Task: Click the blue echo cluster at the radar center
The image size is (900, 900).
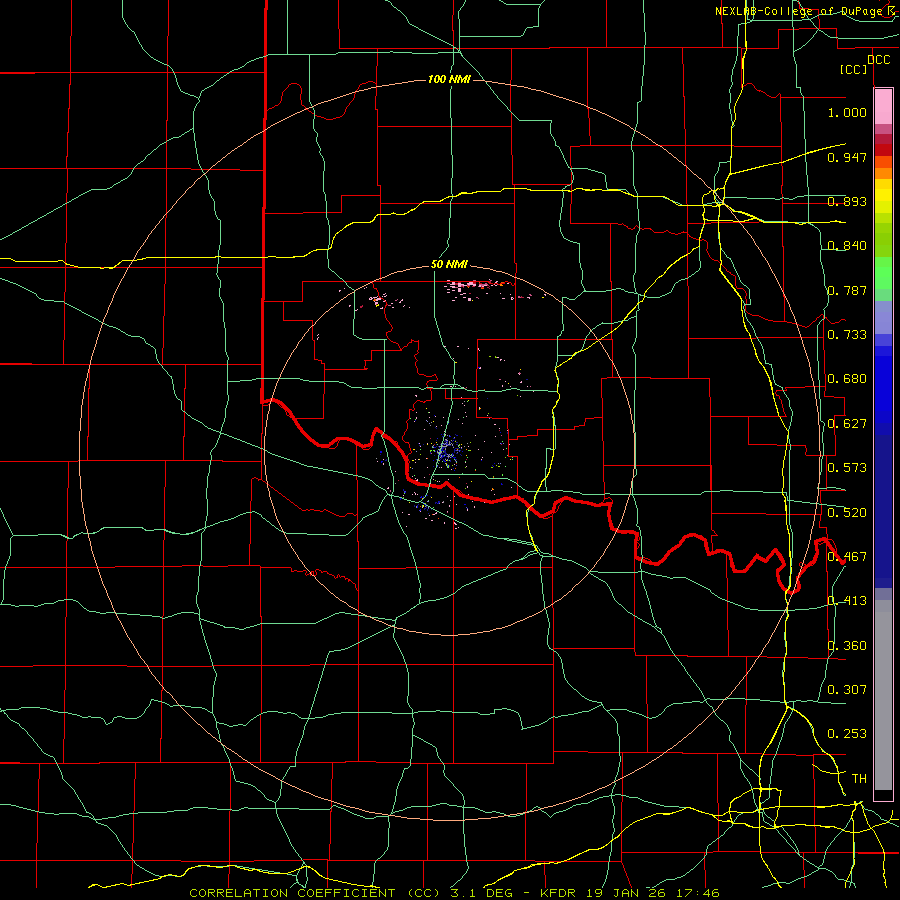Action: point(447,449)
